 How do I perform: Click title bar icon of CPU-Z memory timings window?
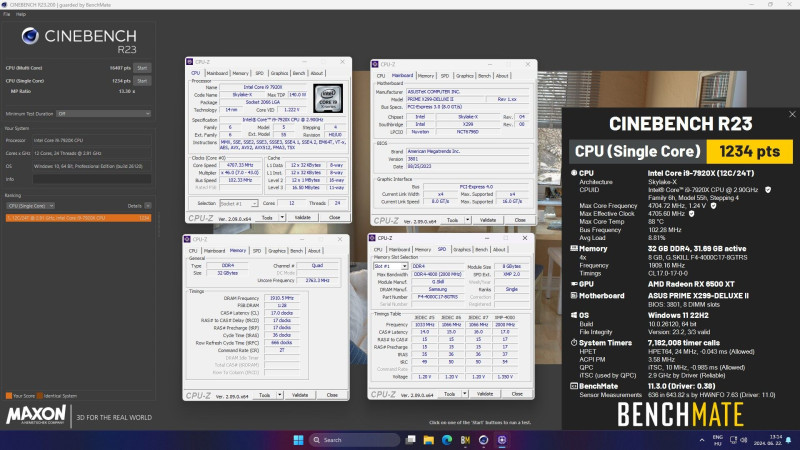click(x=187, y=239)
